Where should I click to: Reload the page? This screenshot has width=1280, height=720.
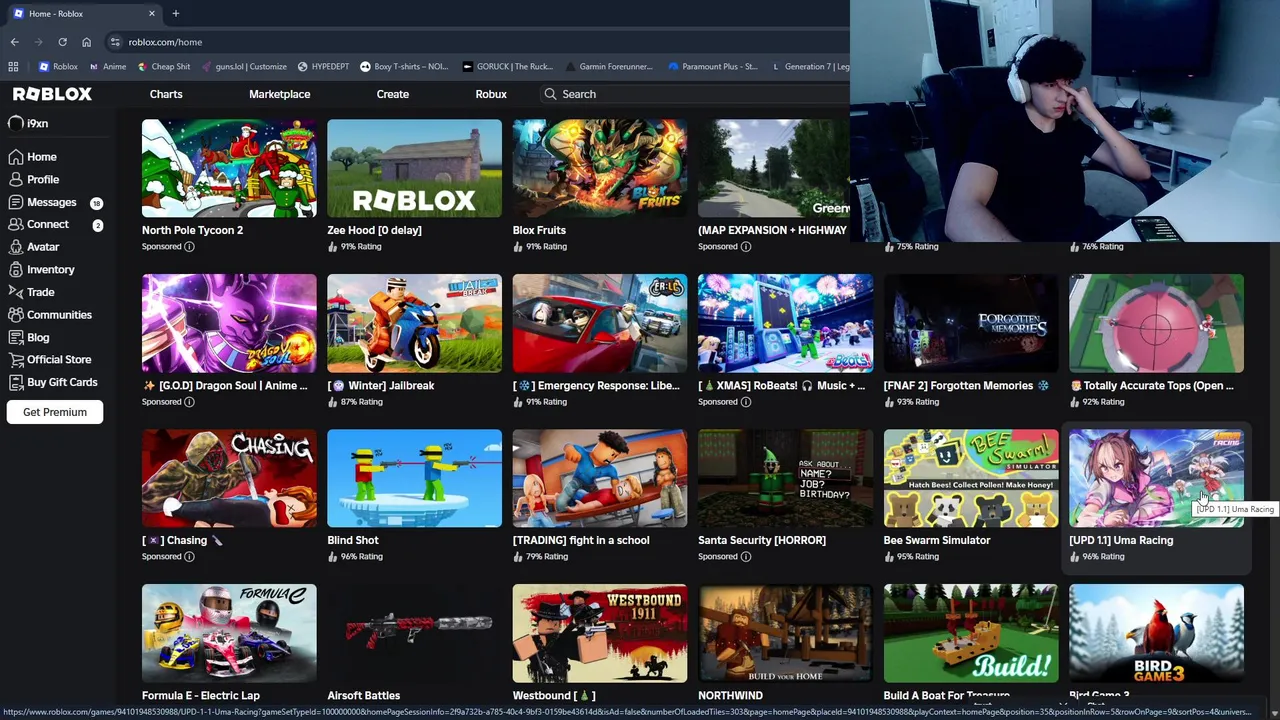click(62, 42)
